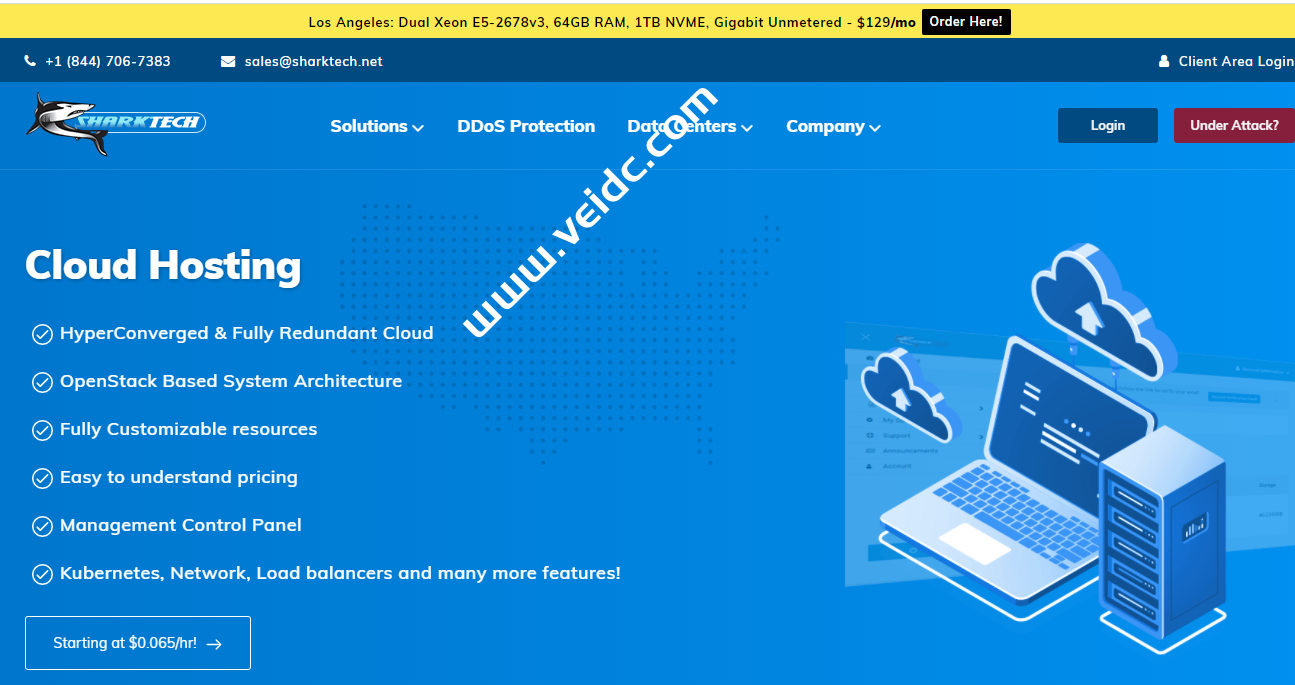Click the Under Attack? button
Viewport: 1295px width, 685px height.
1234,126
